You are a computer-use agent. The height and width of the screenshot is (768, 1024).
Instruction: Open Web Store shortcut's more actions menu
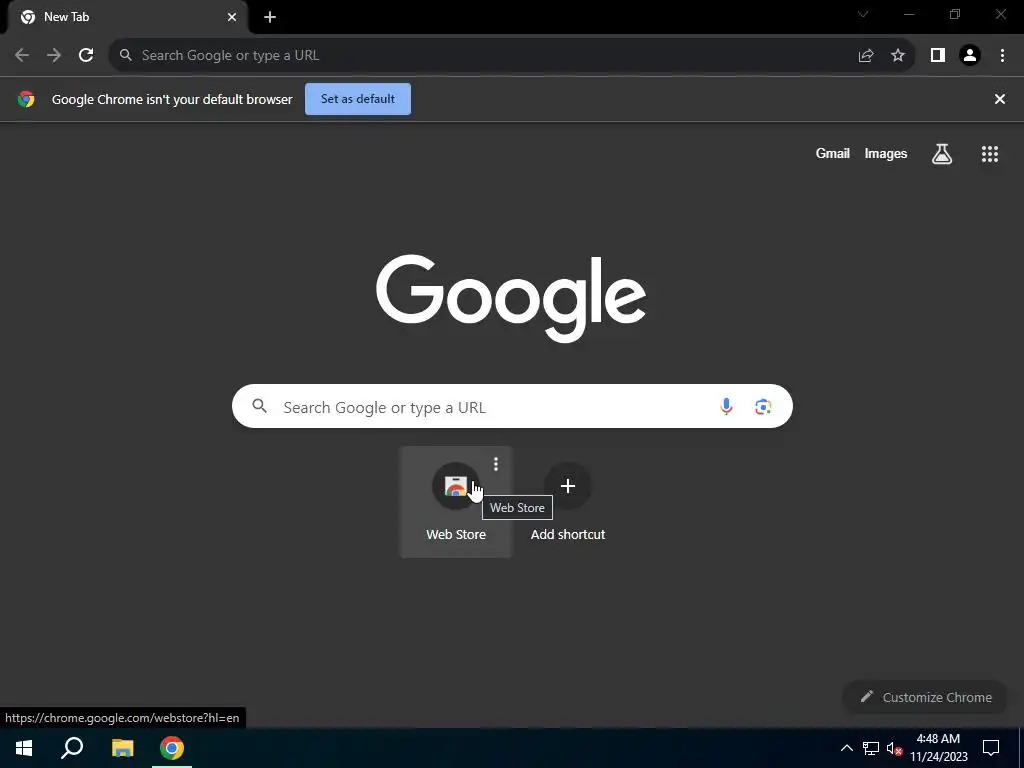(x=496, y=464)
